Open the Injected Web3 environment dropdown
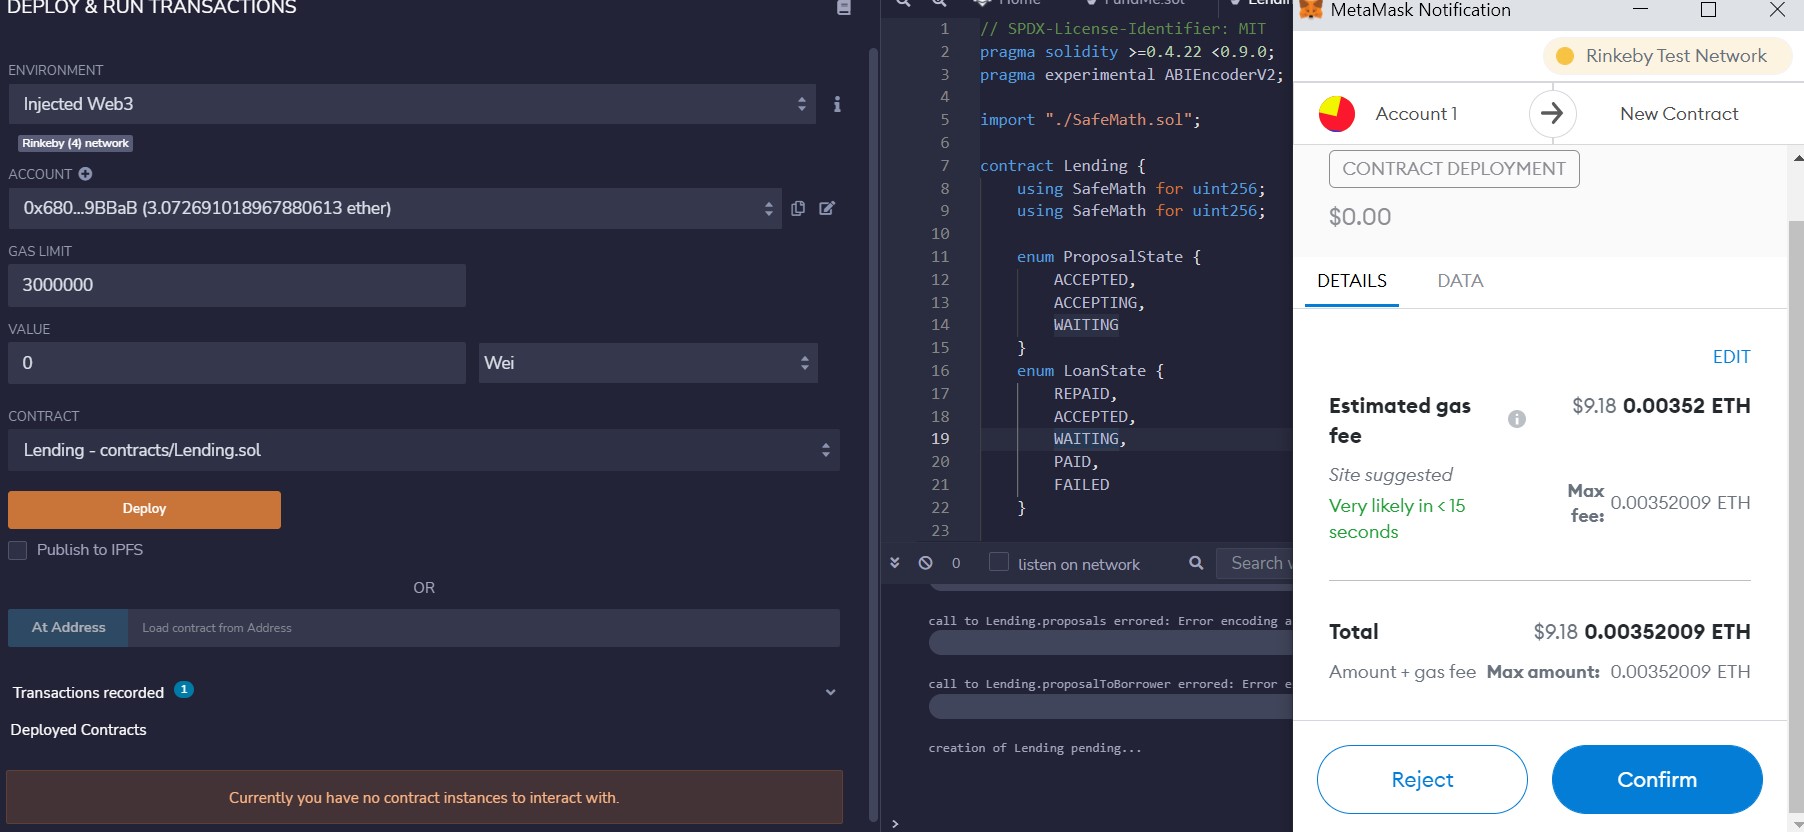 [412, 104]
